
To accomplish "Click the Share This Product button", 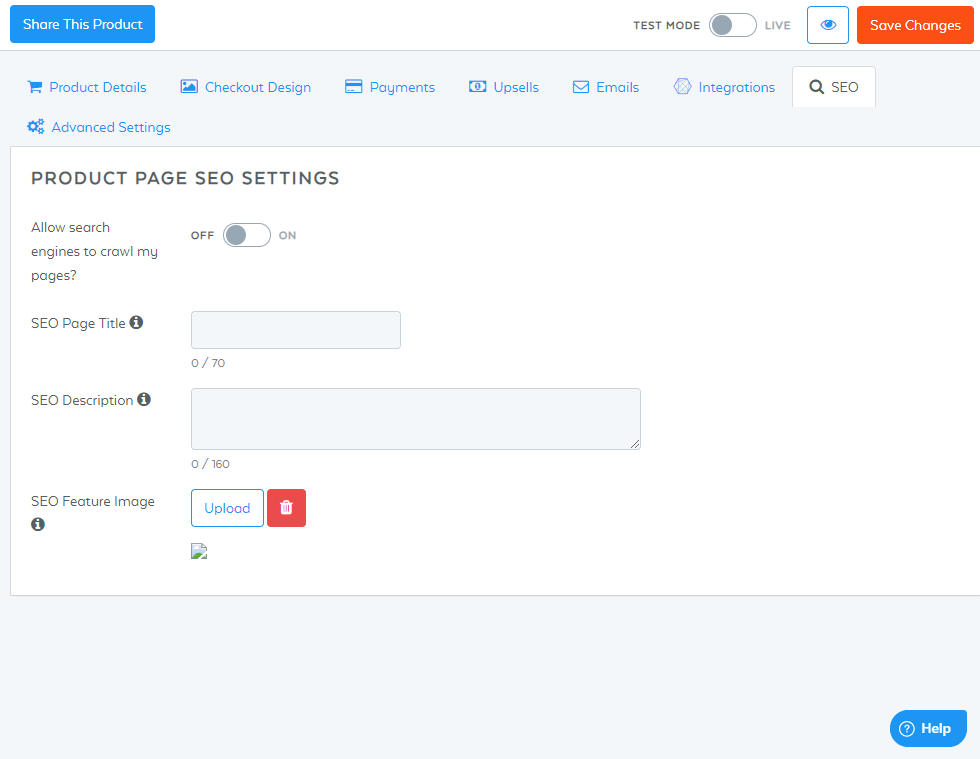I will tap(82, 24).
